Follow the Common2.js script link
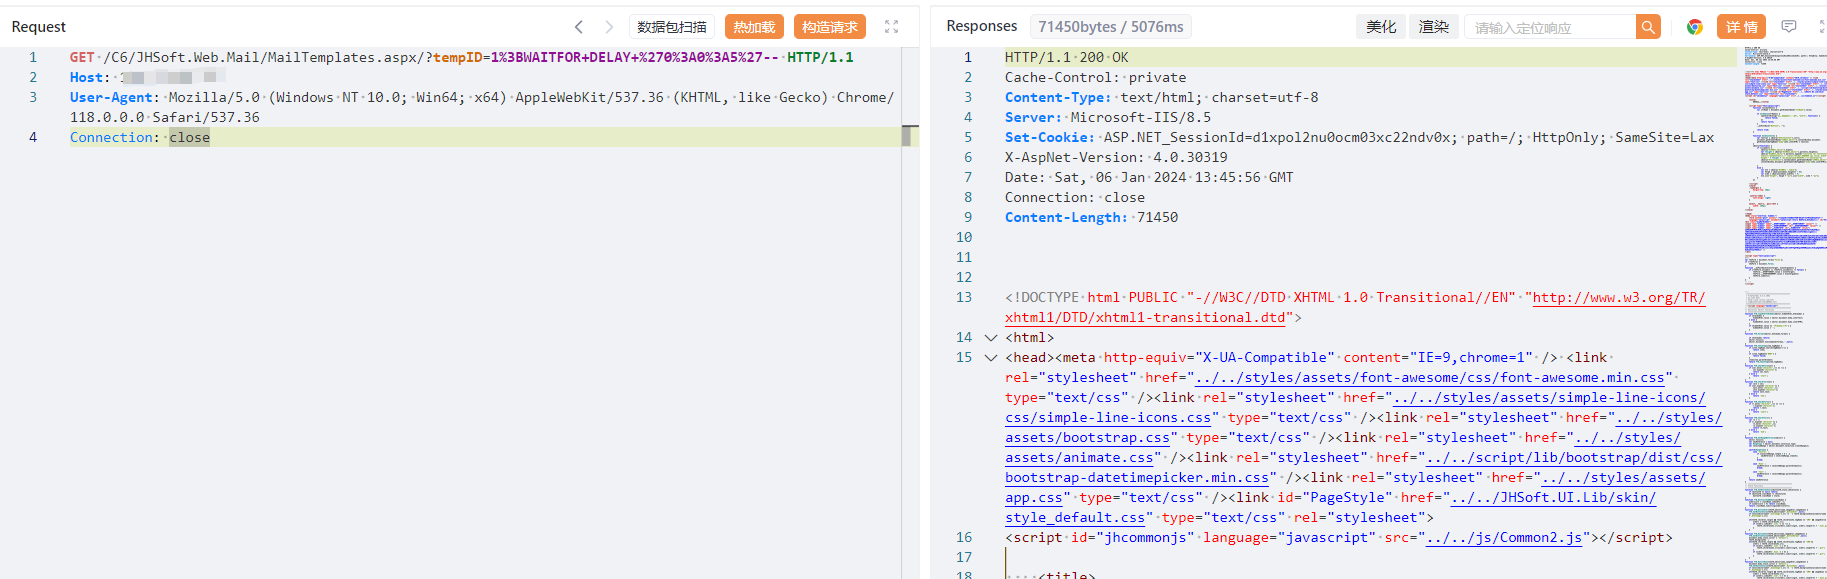Screen dimensions: 1827x579 (x=1504, y=538)
